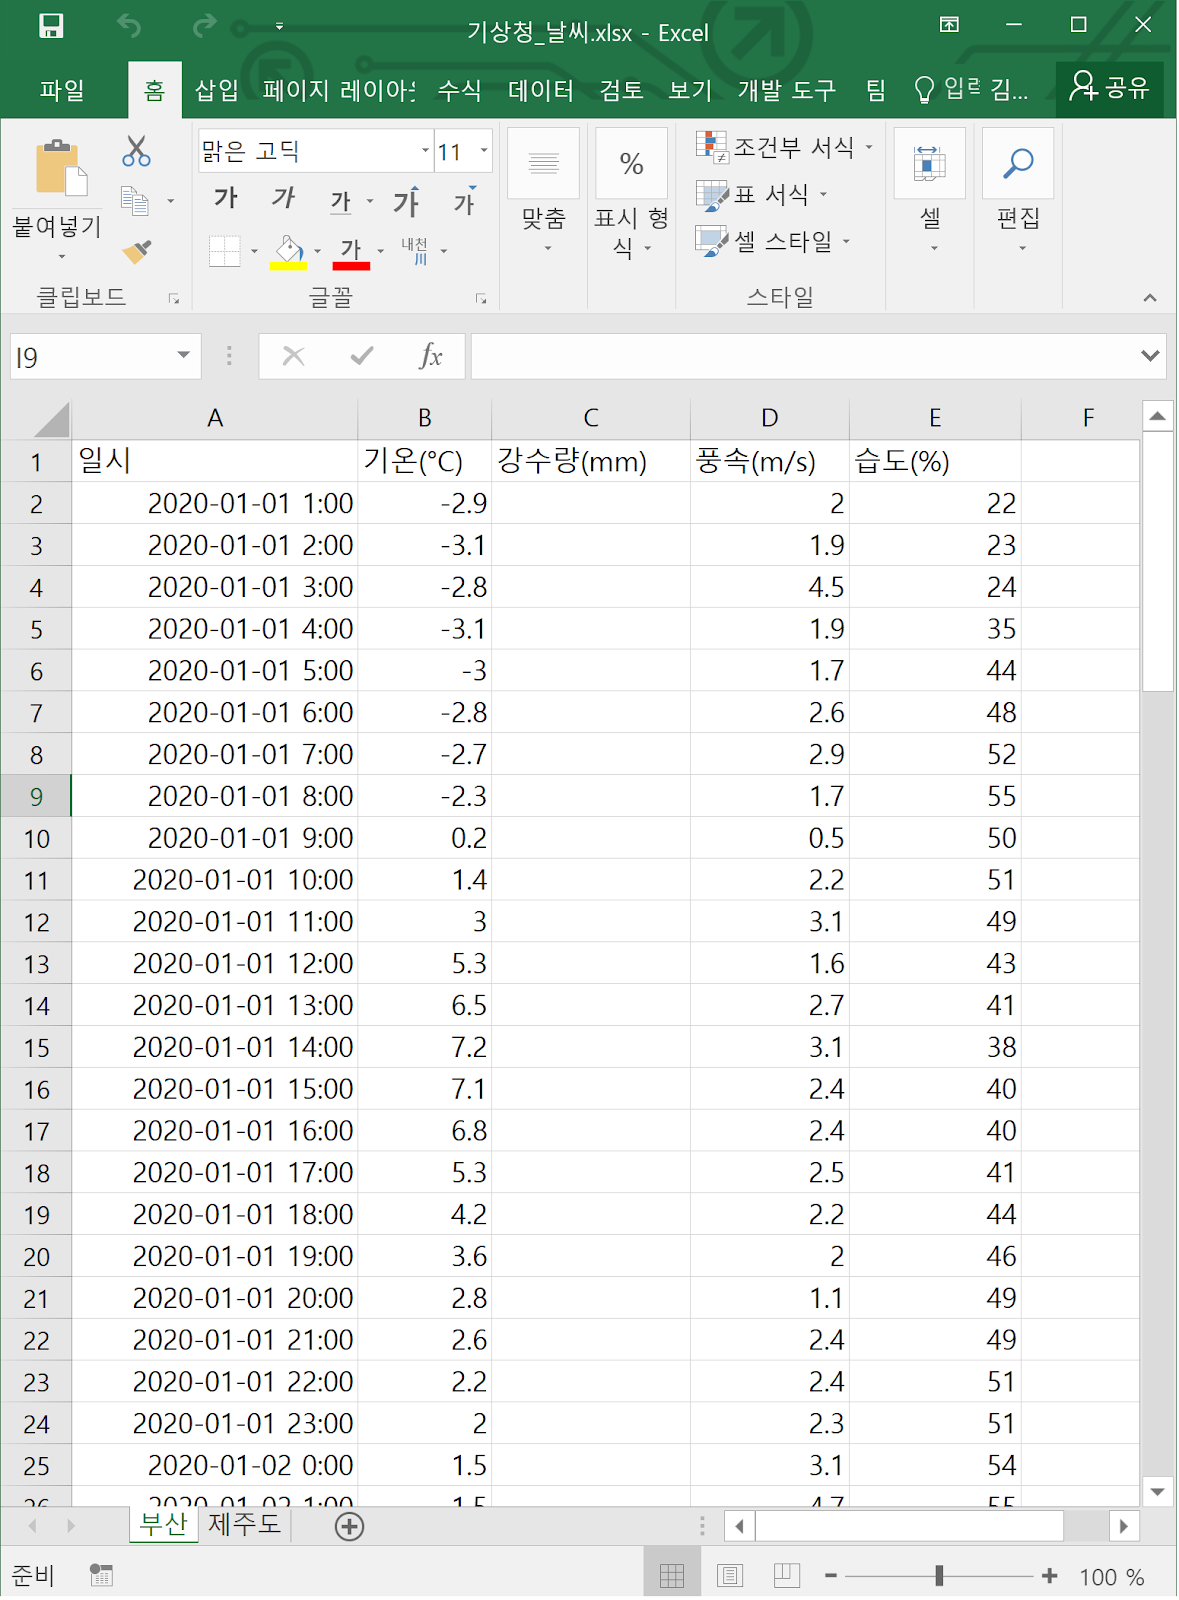Toggle italic 가 formatting
The image size is (1179, 1600).
click(283, 199)
